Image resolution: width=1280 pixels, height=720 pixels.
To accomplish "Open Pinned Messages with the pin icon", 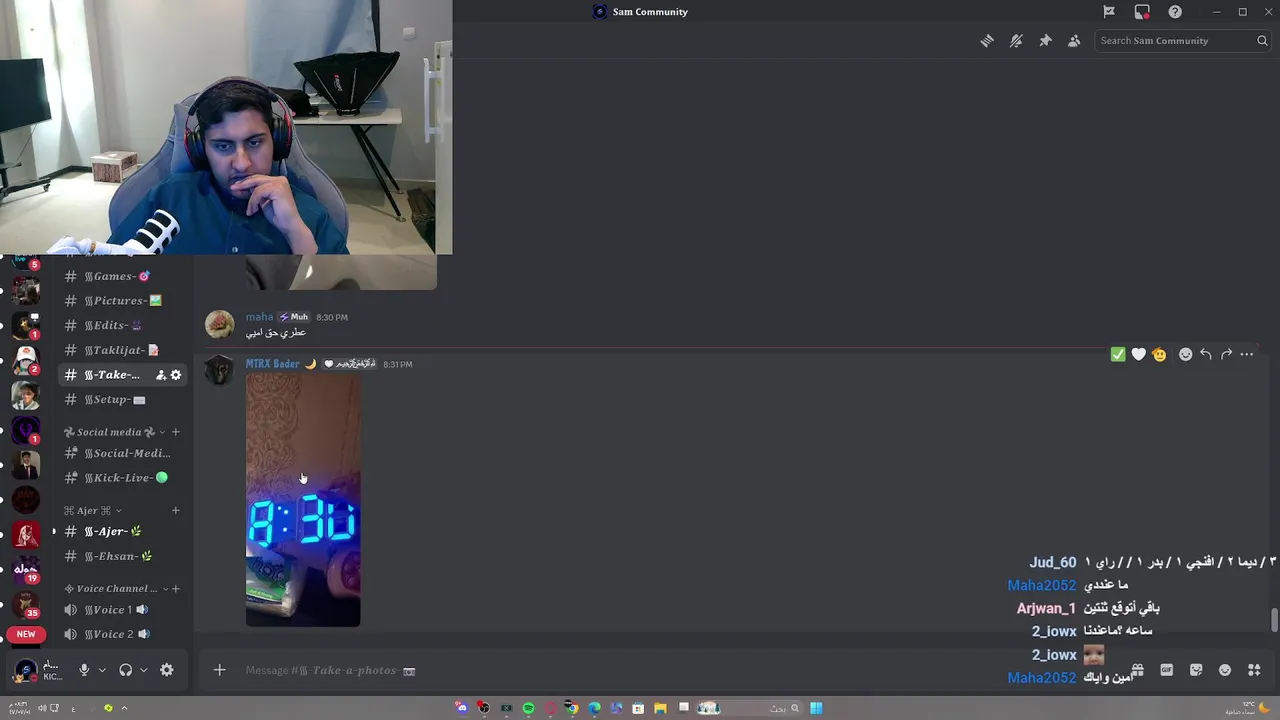I will (x=1045, y=41).
